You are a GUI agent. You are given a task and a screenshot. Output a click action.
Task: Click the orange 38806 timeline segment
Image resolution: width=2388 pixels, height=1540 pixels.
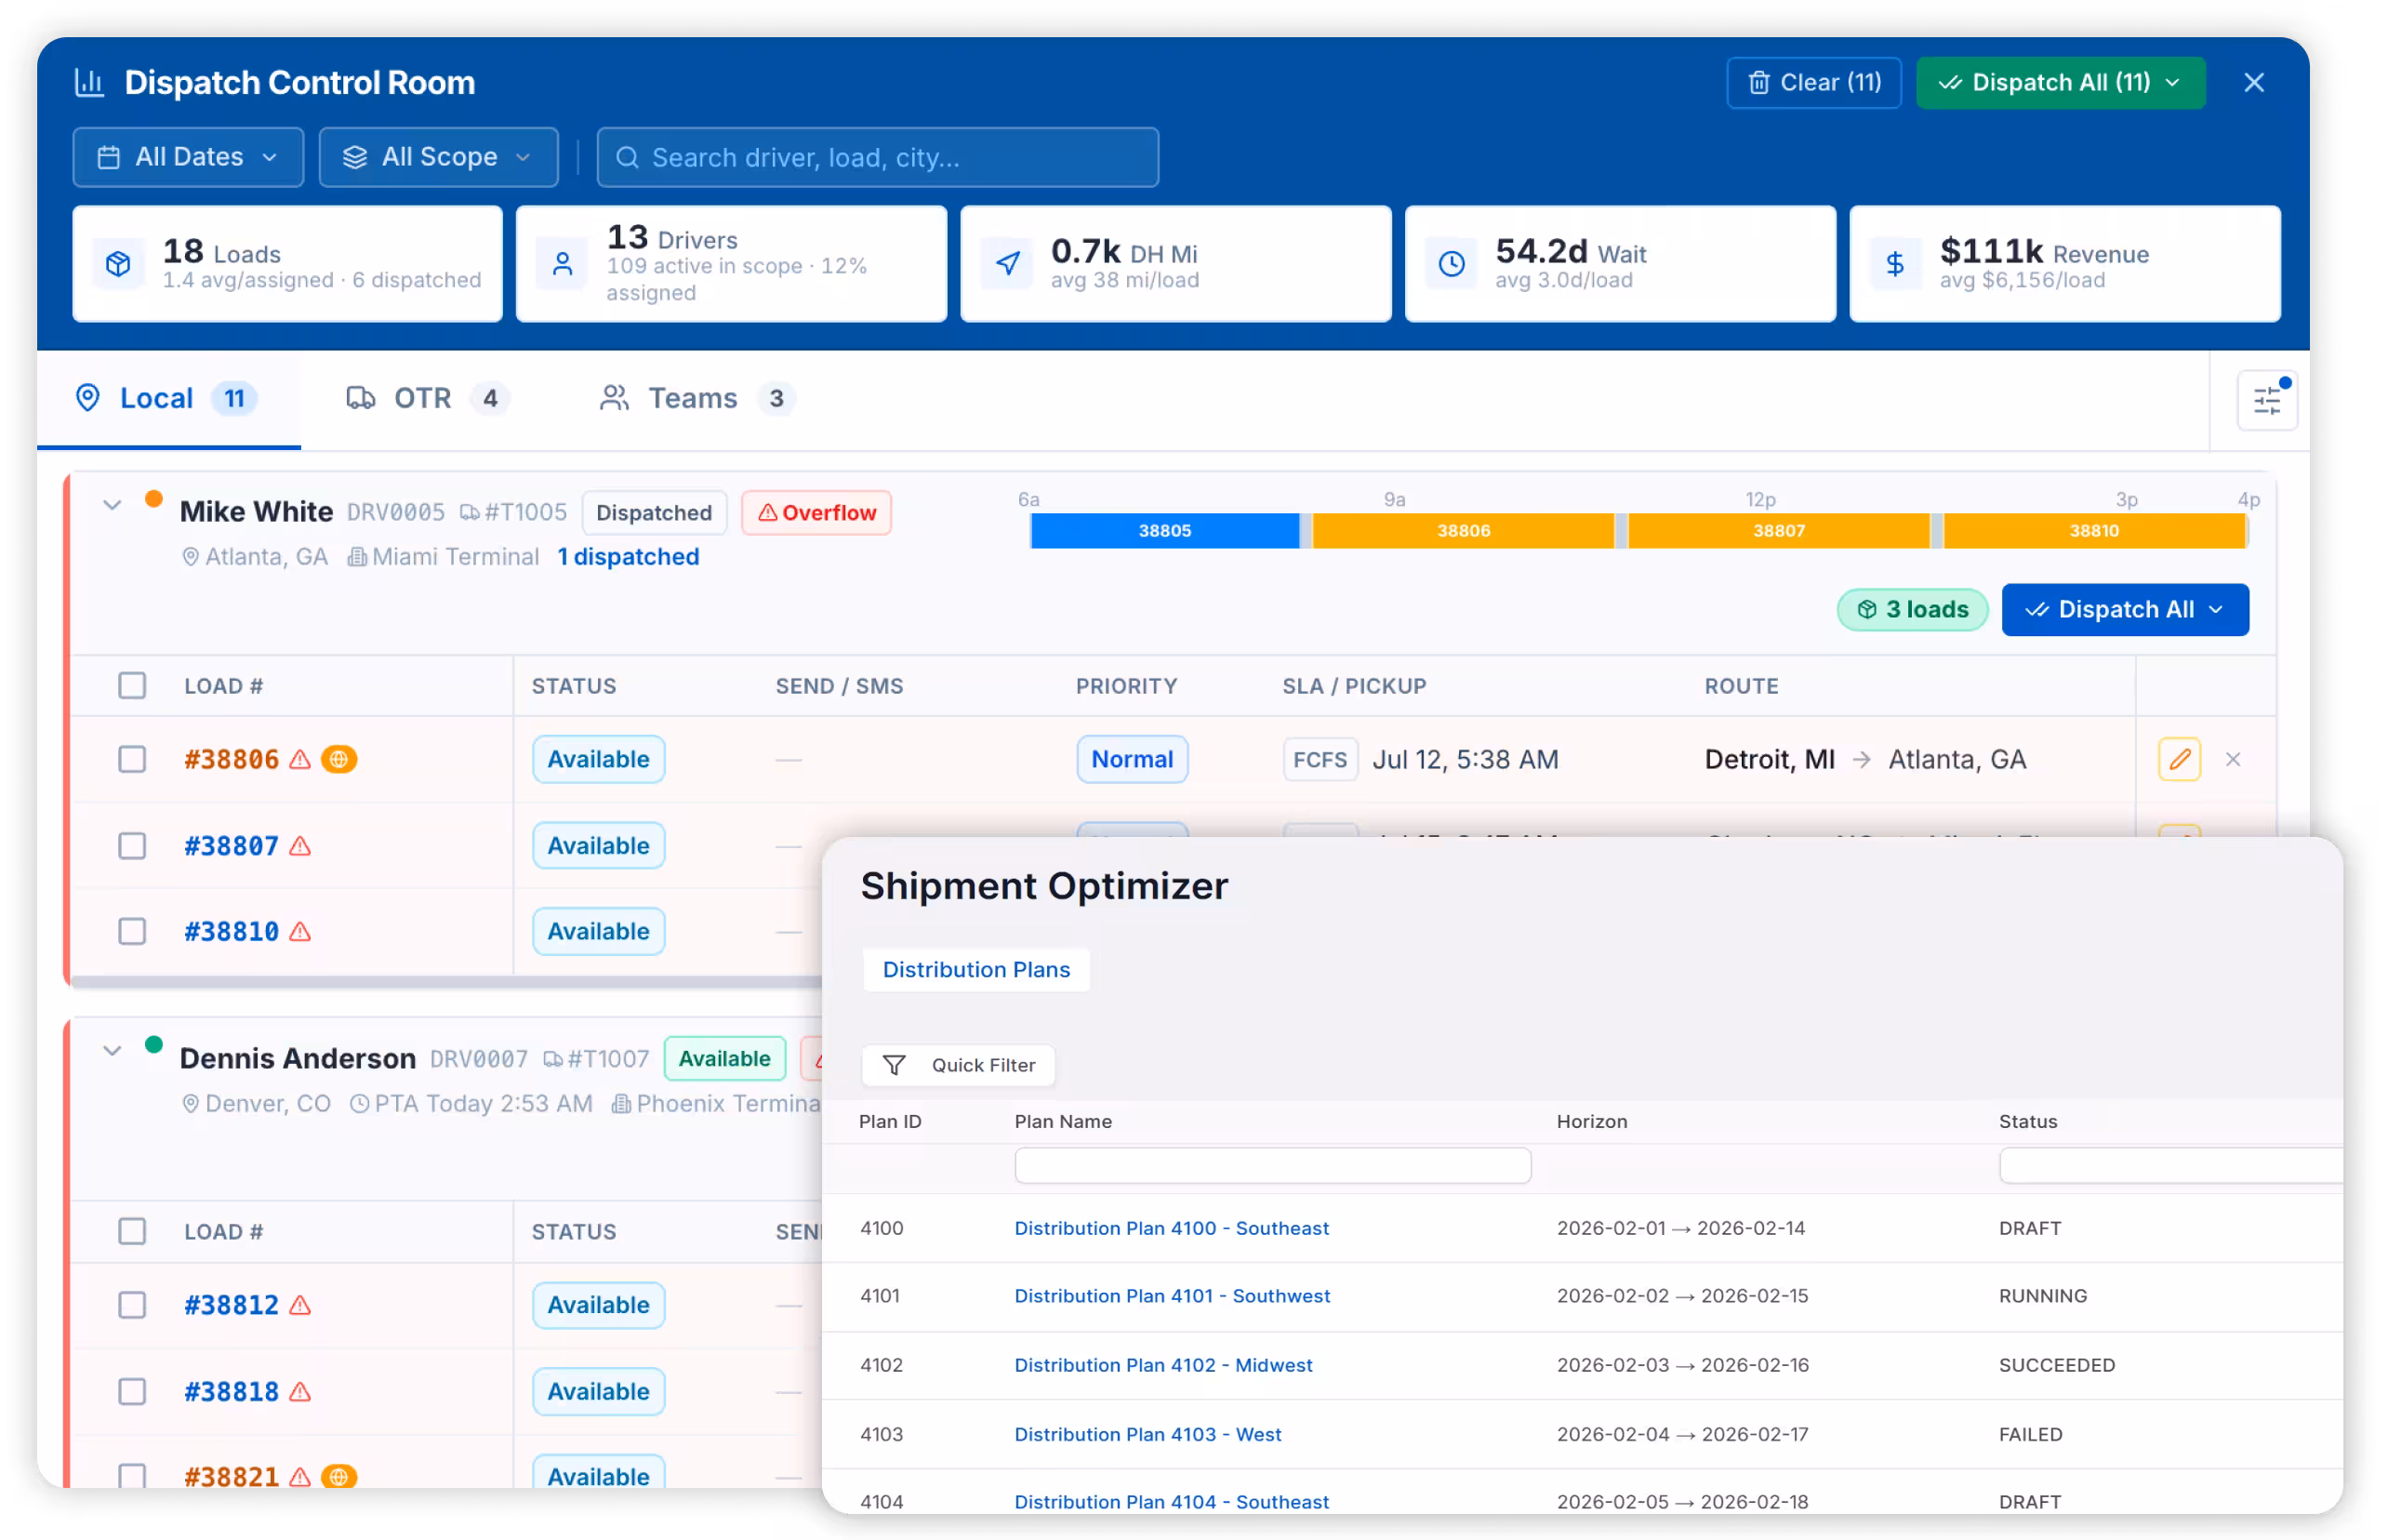pyautogui.click(x=1463, y=531)
